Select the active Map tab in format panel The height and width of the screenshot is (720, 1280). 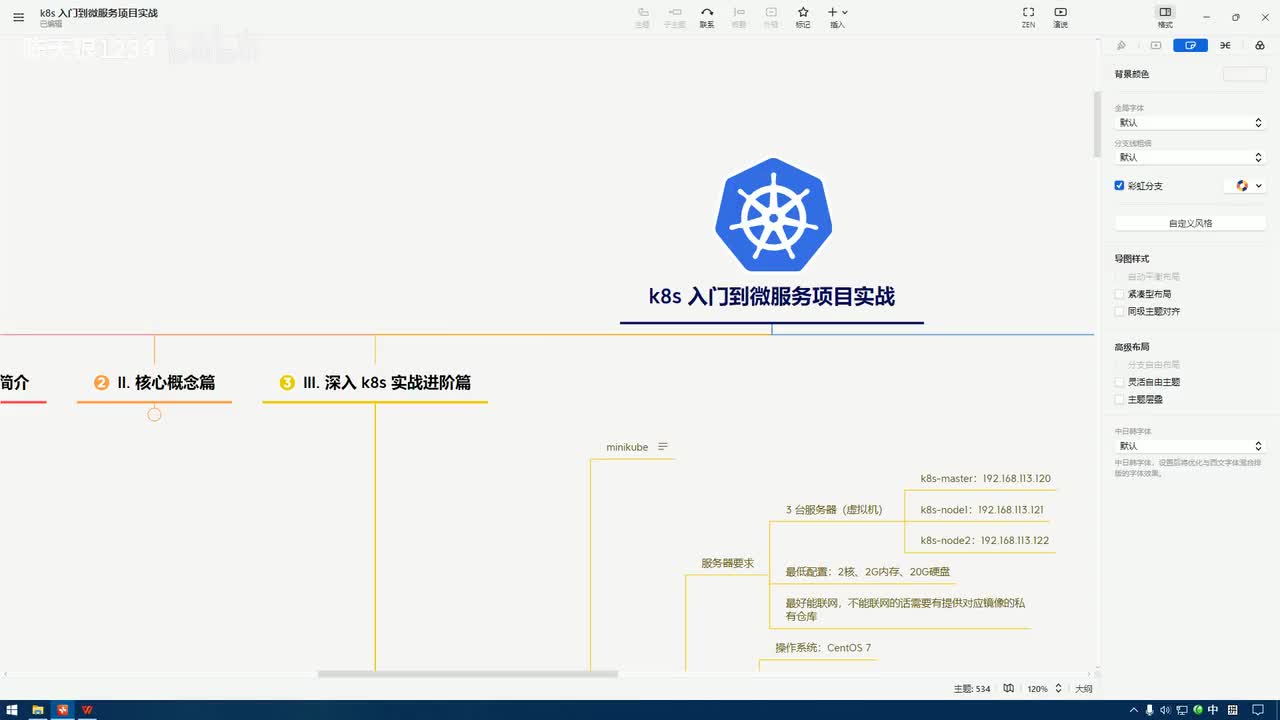[x=1190, y=45]
